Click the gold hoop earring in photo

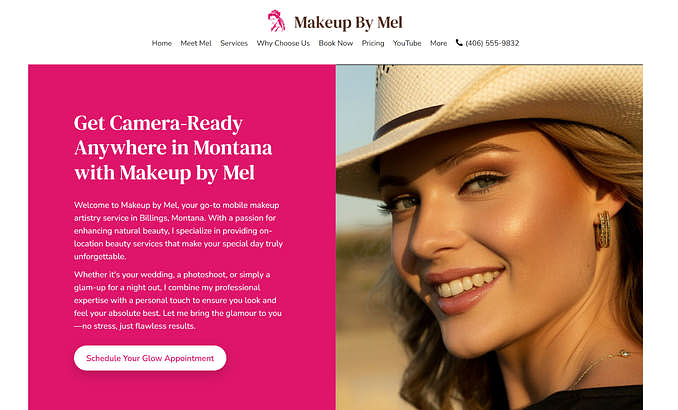tap(603, 230)
